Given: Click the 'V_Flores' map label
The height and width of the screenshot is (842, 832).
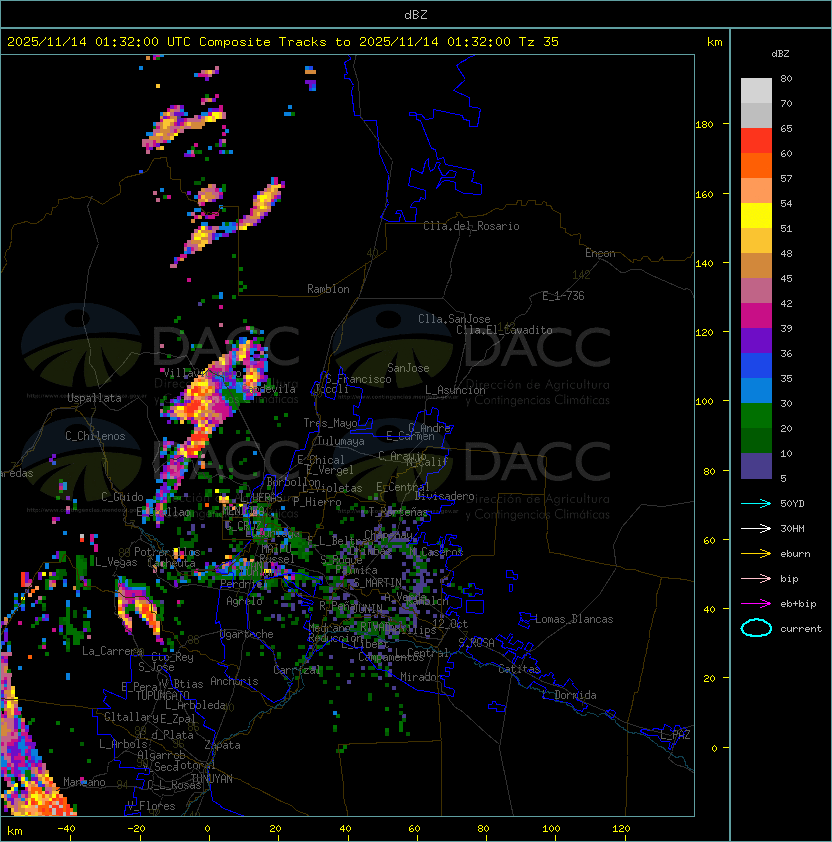Looking at the screenshot, I should 151,806.
